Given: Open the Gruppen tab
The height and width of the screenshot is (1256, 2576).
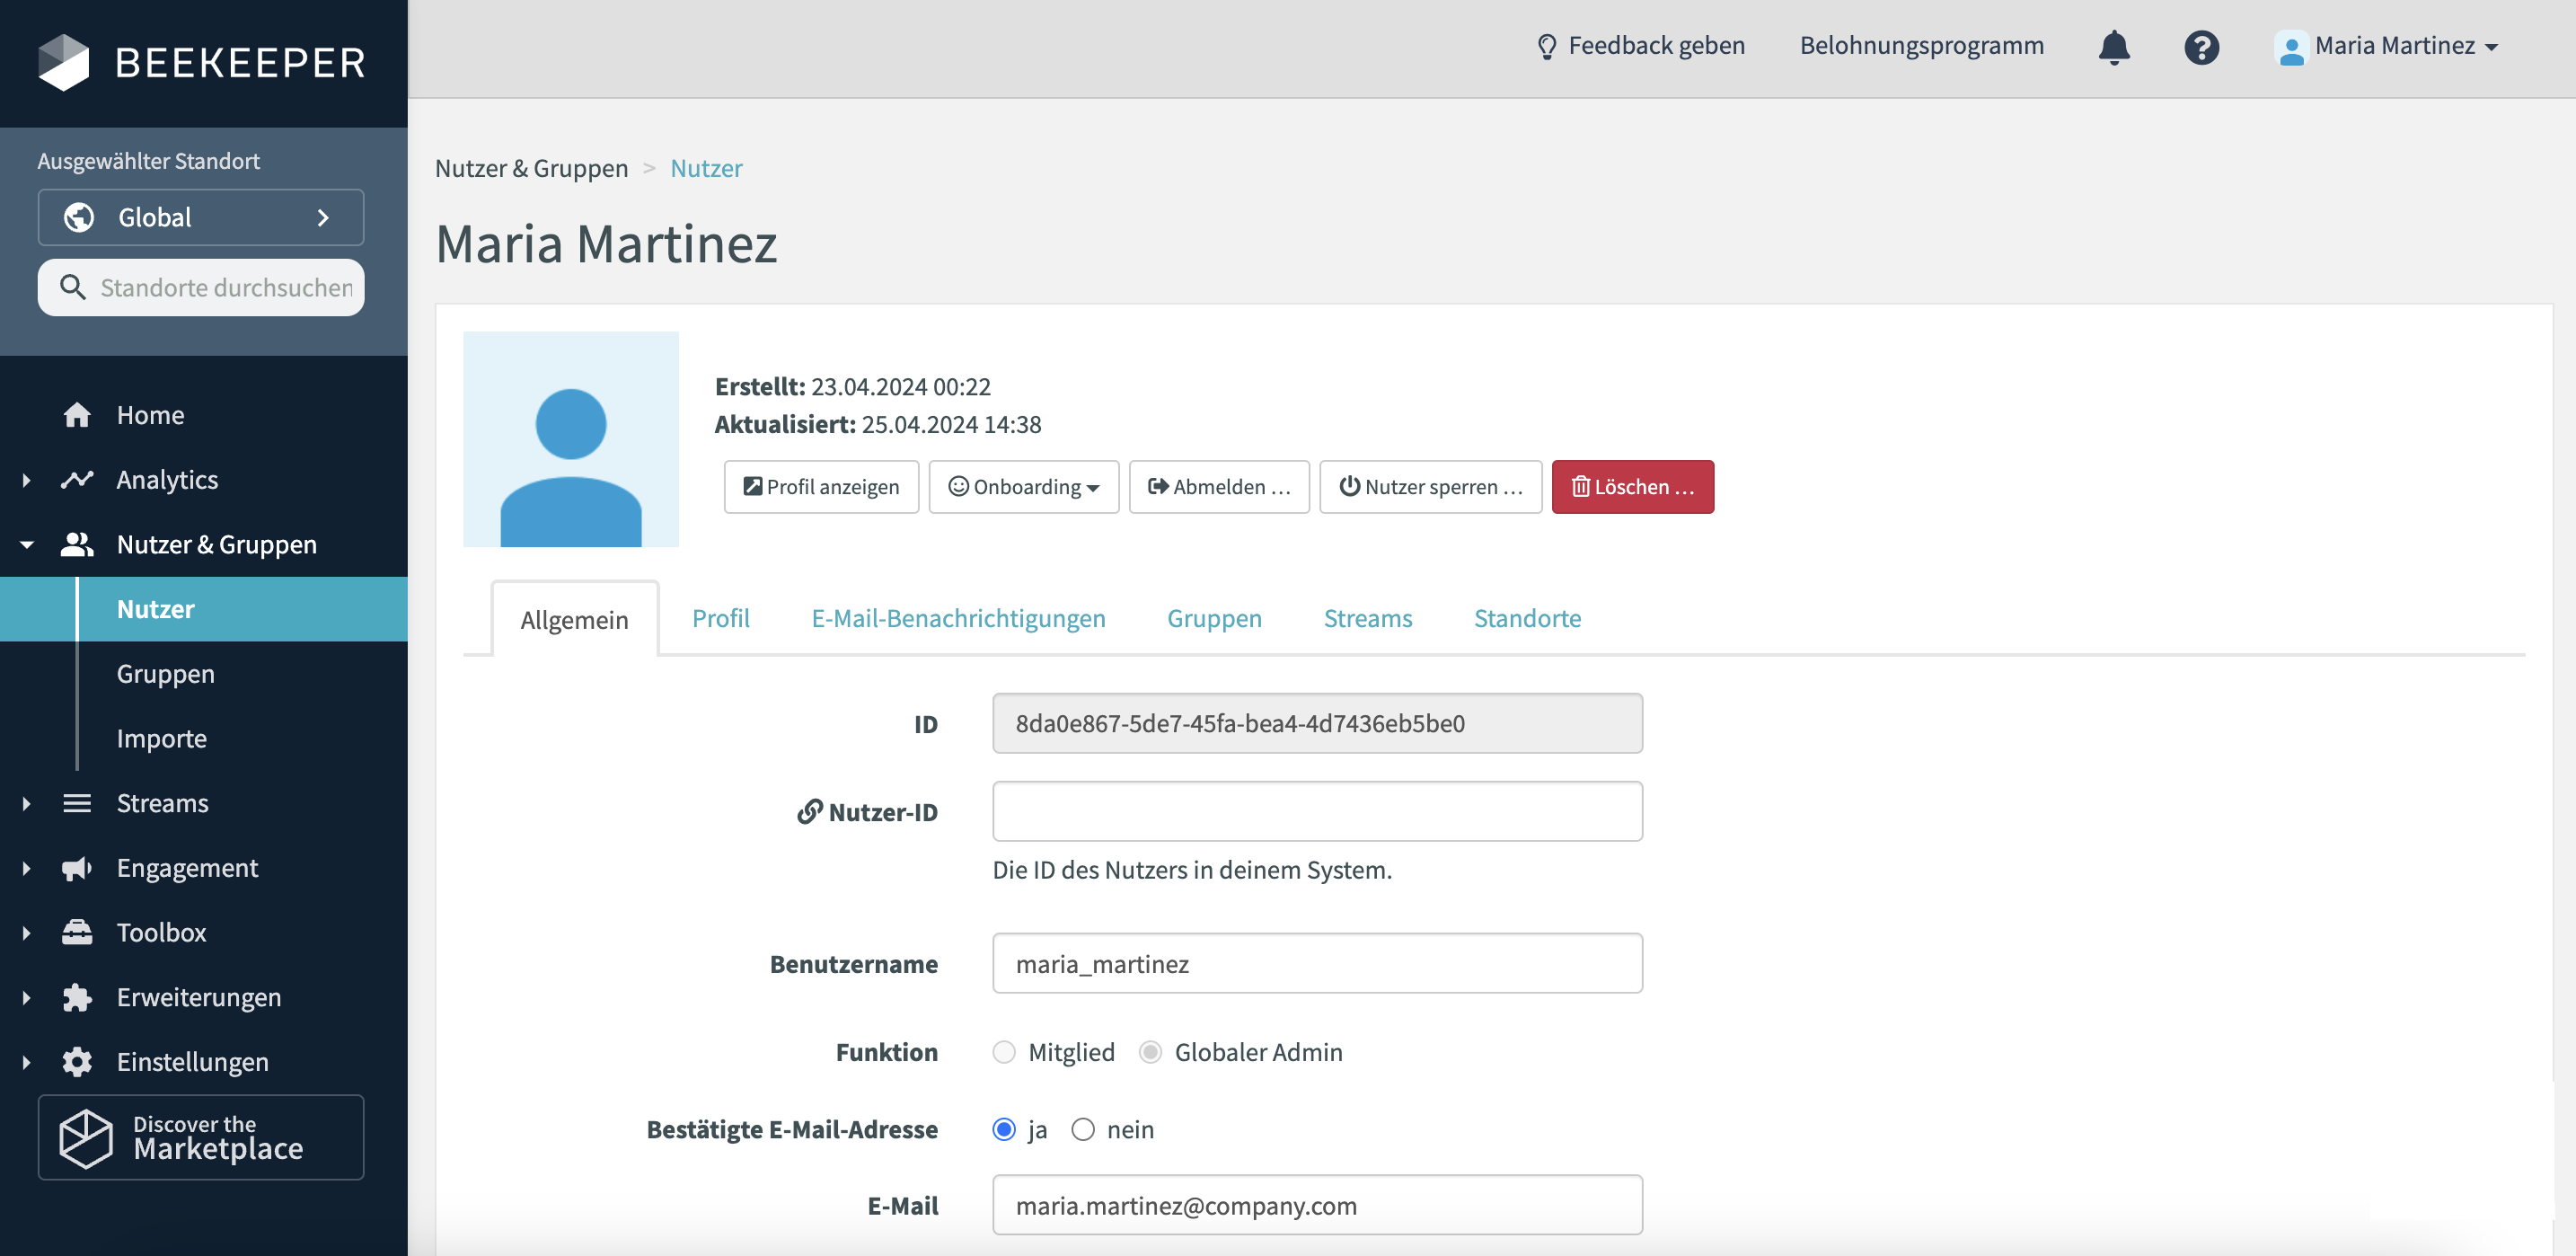Looking at the screenshot, I should point(1214,618).
